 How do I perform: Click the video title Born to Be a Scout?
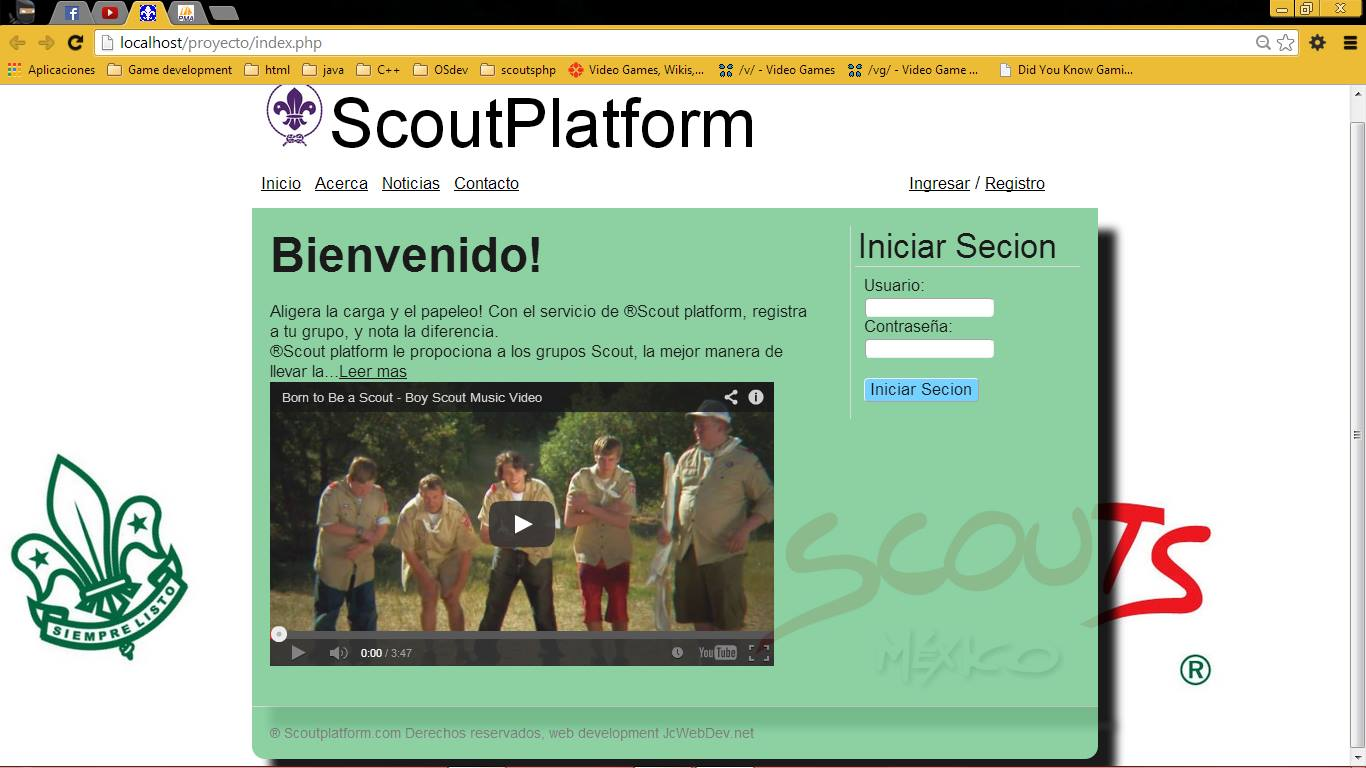pos(412,397)
